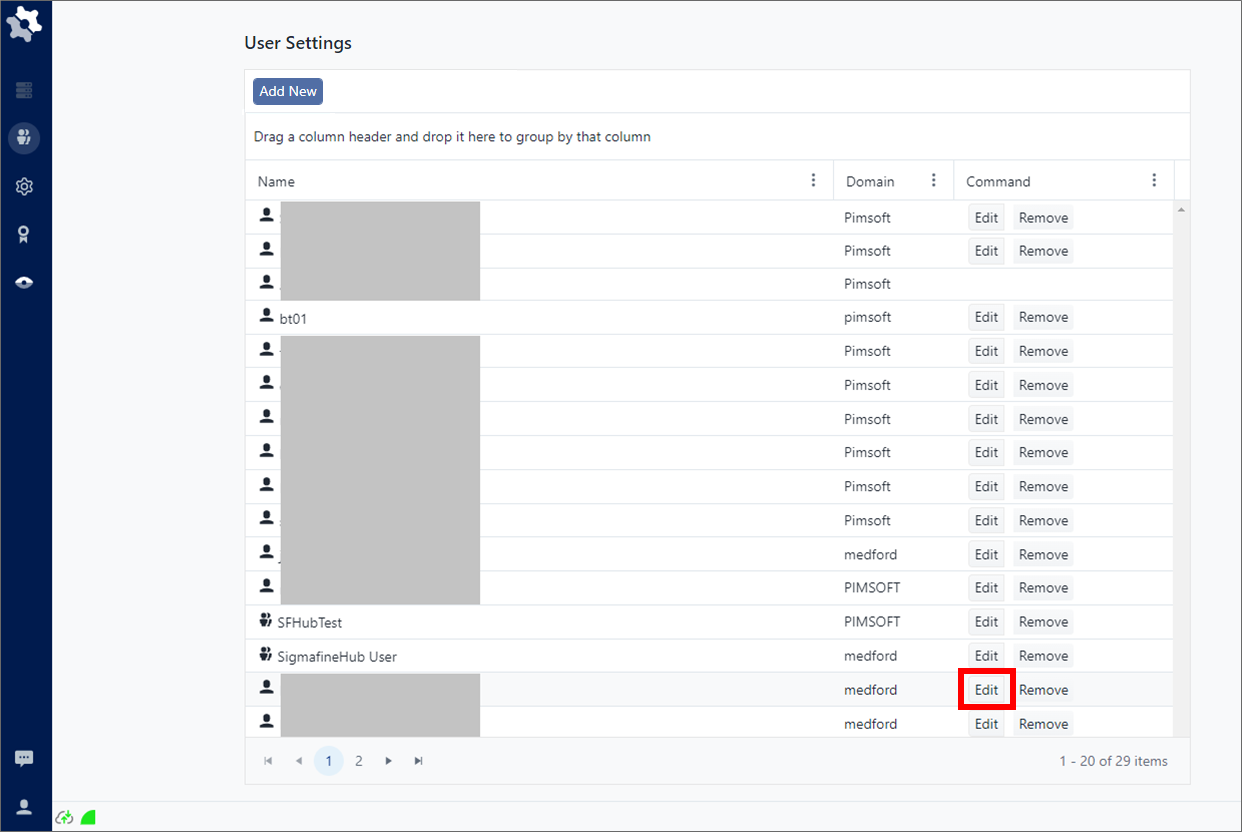Go to page 2 of users
Image resolution: width=1242 pixels, height=832 pixels.
(359, 761)
